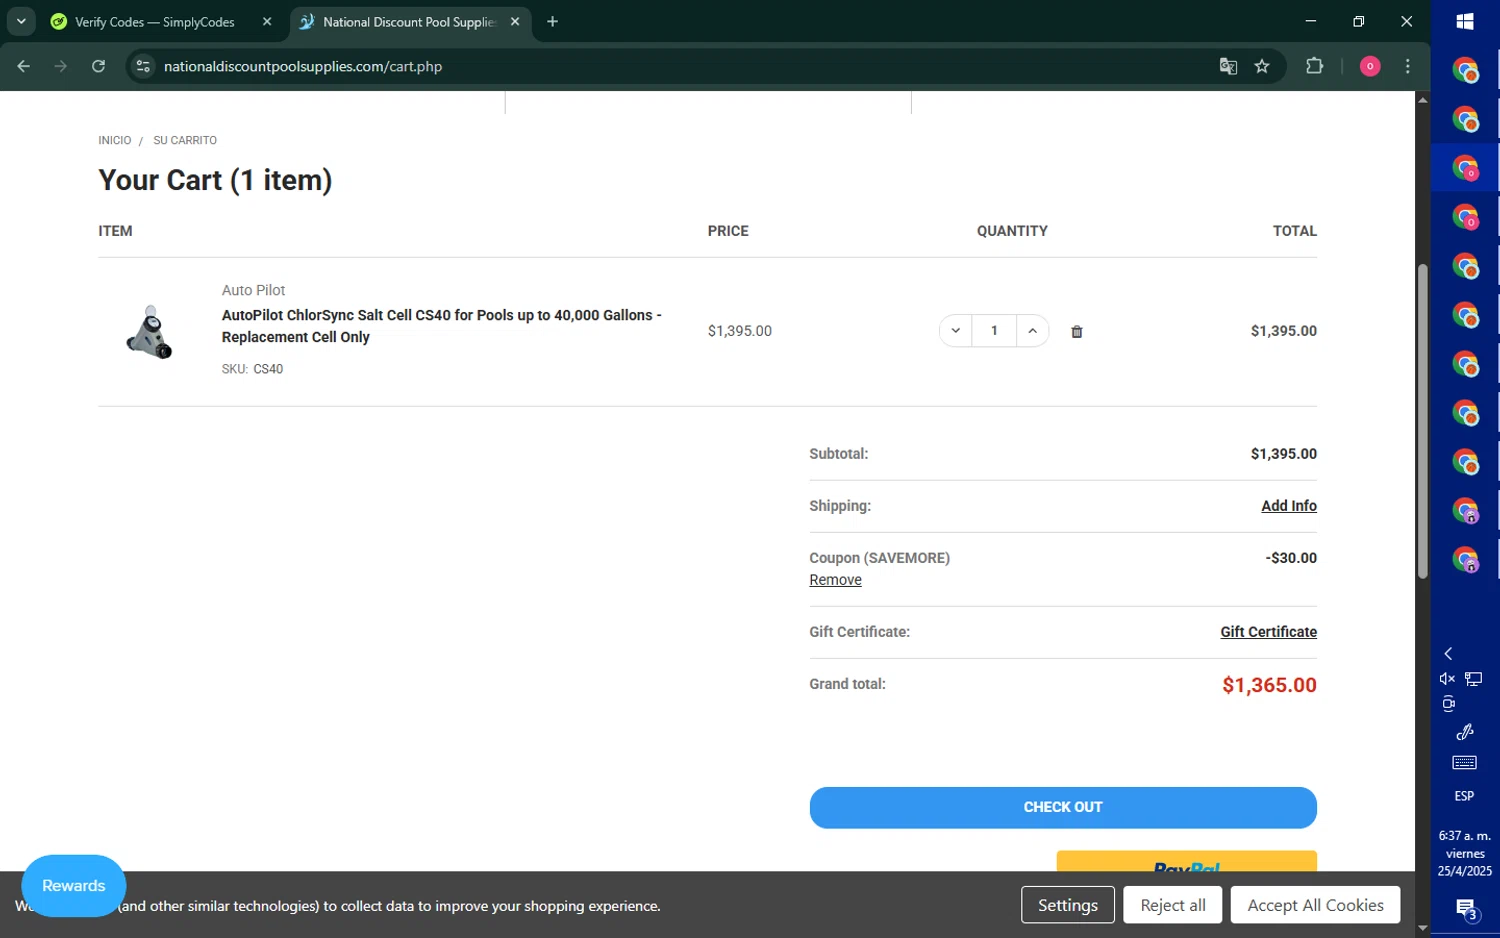Click the page vertical scrollbar thumb
The height and width of the screenshot is (938, 1500).
coord(1422,421)
